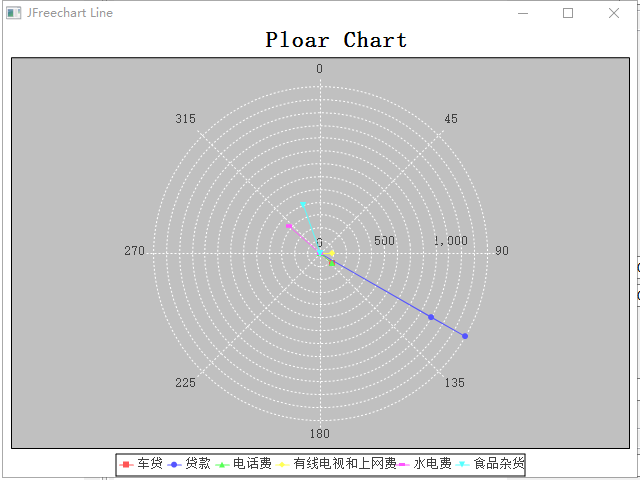Maximize the JFreechart Line window
Viewport: 640px width, 480px height.
(568, 13)
